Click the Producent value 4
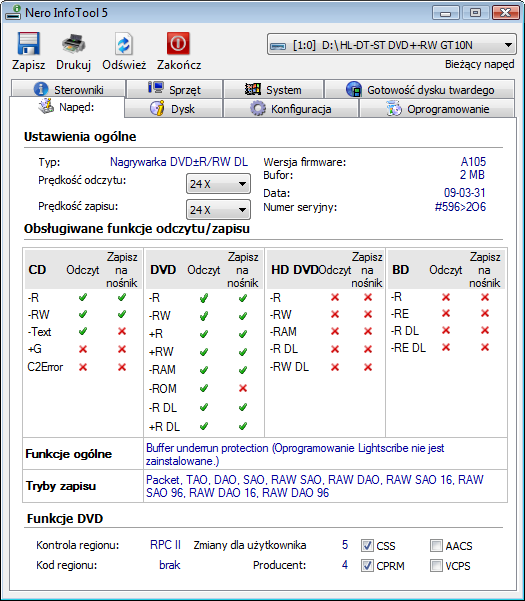The height and width of the screenshot is (601, 525). click(x=345, y=565)
